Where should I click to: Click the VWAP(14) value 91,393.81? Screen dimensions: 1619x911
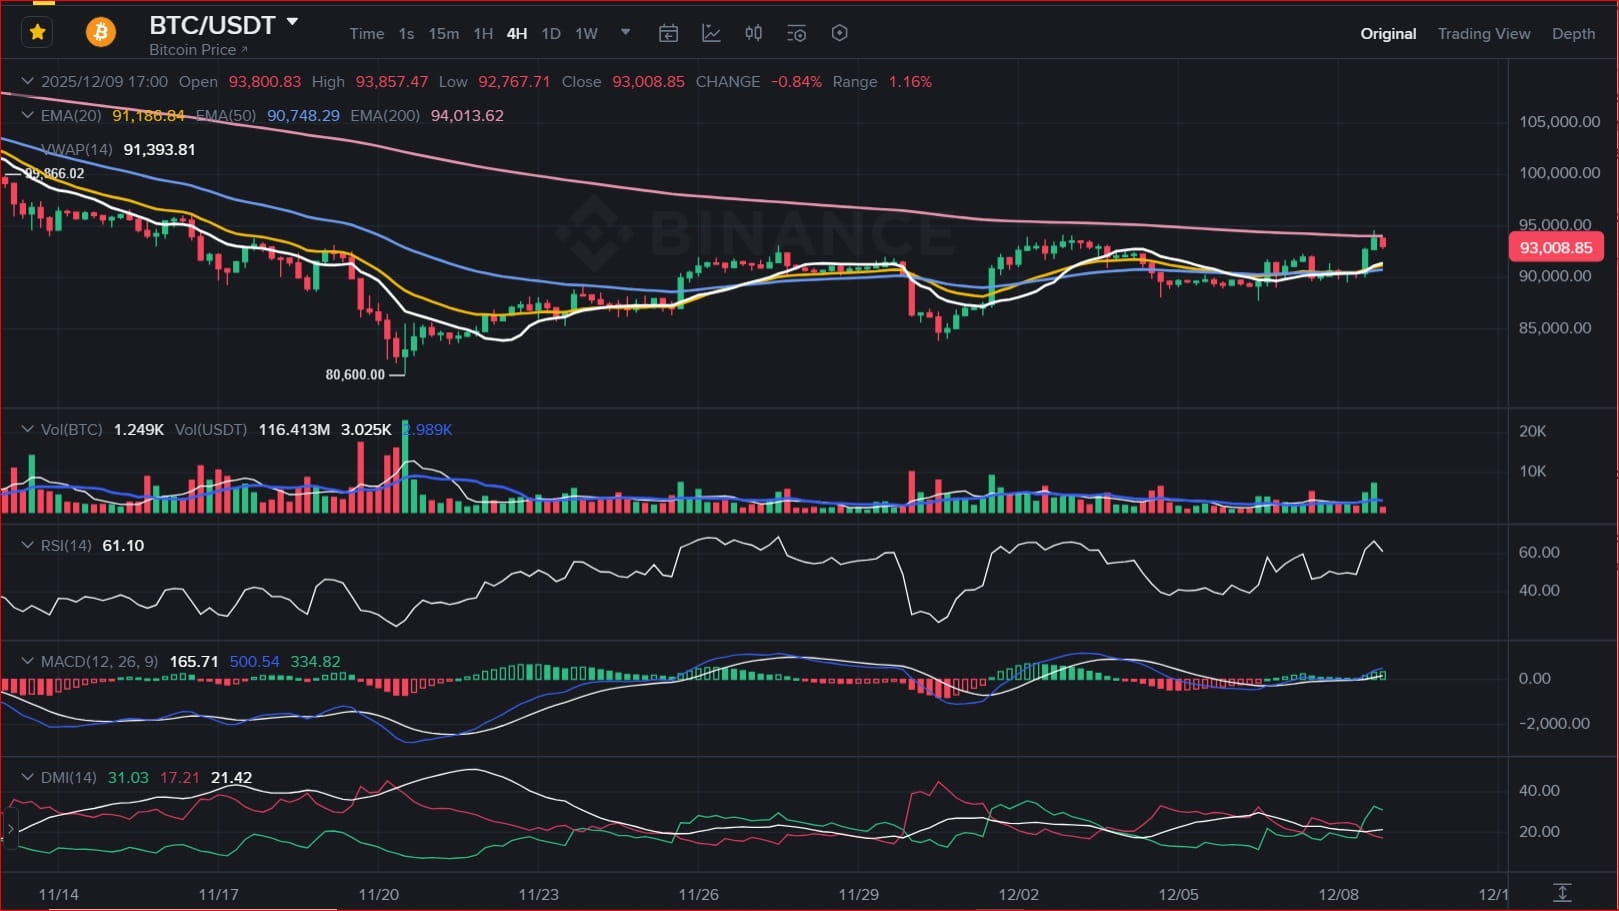click(x=159, y=149)
